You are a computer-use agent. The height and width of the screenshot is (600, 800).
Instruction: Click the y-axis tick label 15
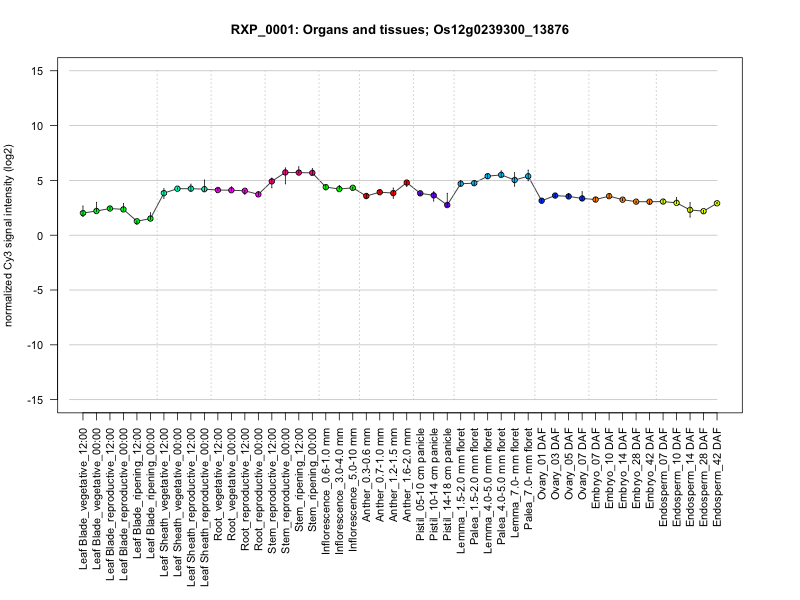(x=37, y=71)
